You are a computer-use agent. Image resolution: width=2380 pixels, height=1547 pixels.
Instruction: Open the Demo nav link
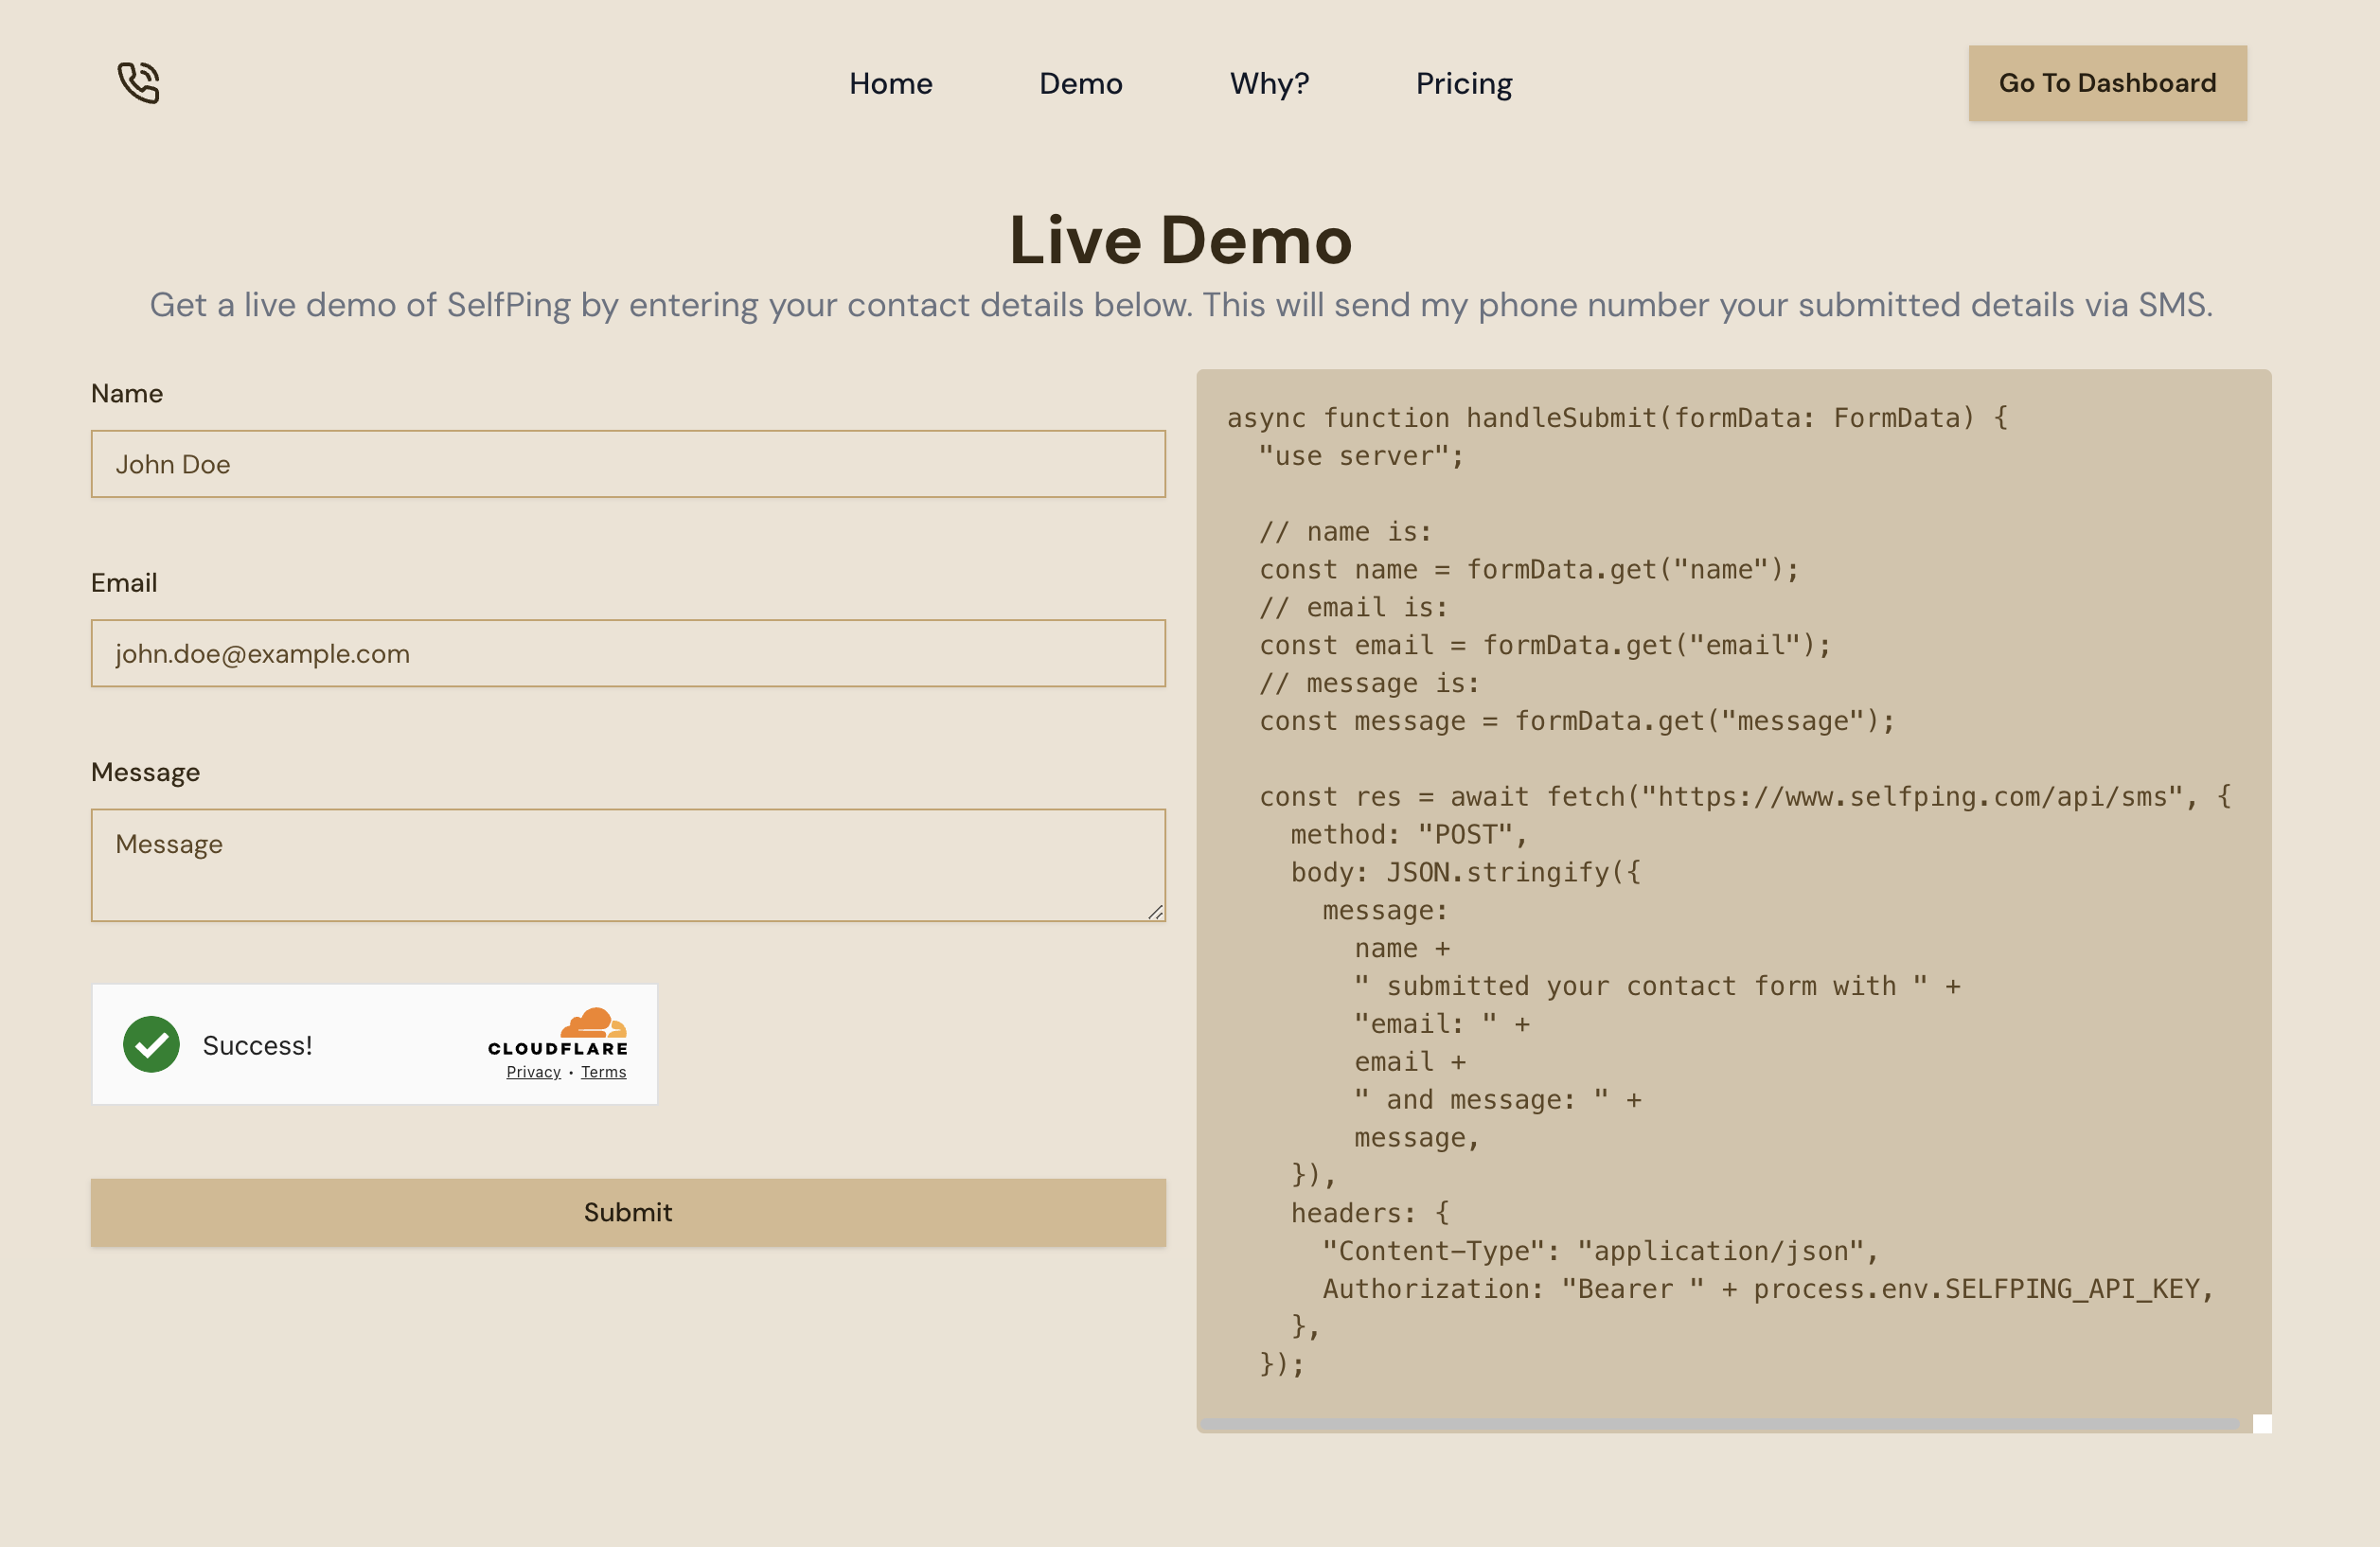(1080, 83)
